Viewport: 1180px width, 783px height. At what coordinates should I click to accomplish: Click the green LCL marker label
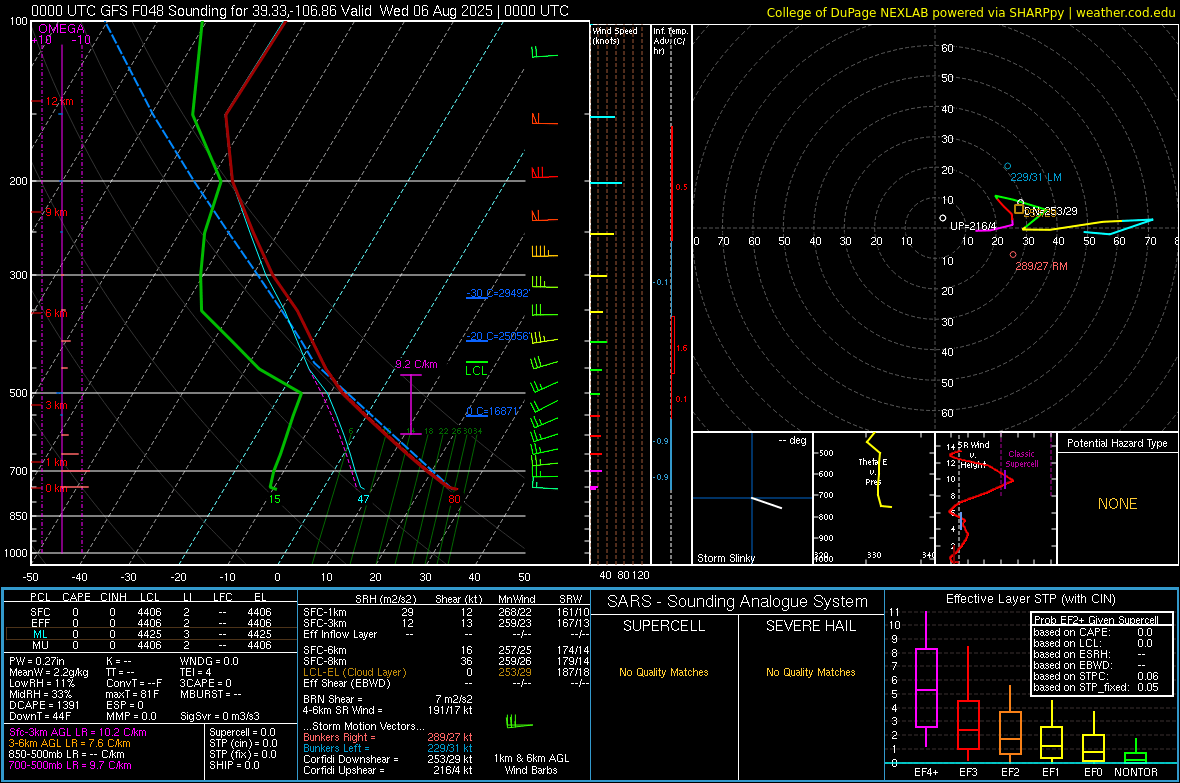[x=476, y=370]
